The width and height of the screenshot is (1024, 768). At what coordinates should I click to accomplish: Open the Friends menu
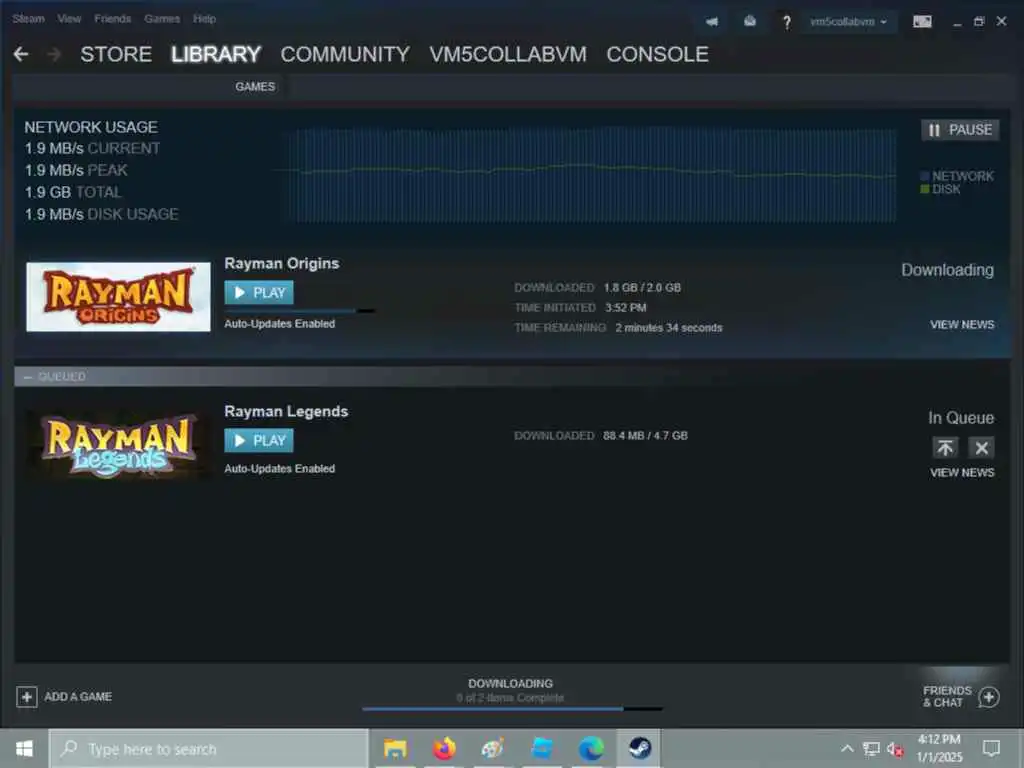point(113,19)
